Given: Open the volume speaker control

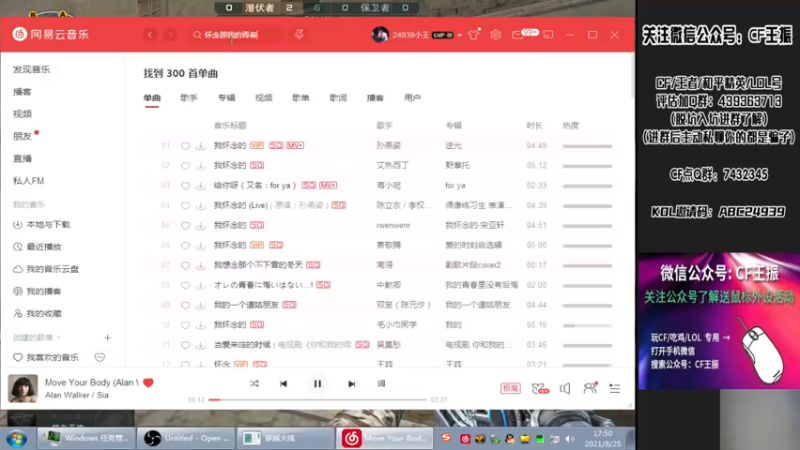Looking at the screenshot, I should [565, 388].
